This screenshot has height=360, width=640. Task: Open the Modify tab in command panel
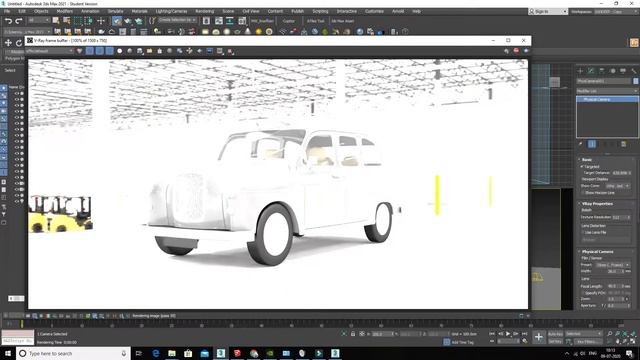click(x=591, y=71)
